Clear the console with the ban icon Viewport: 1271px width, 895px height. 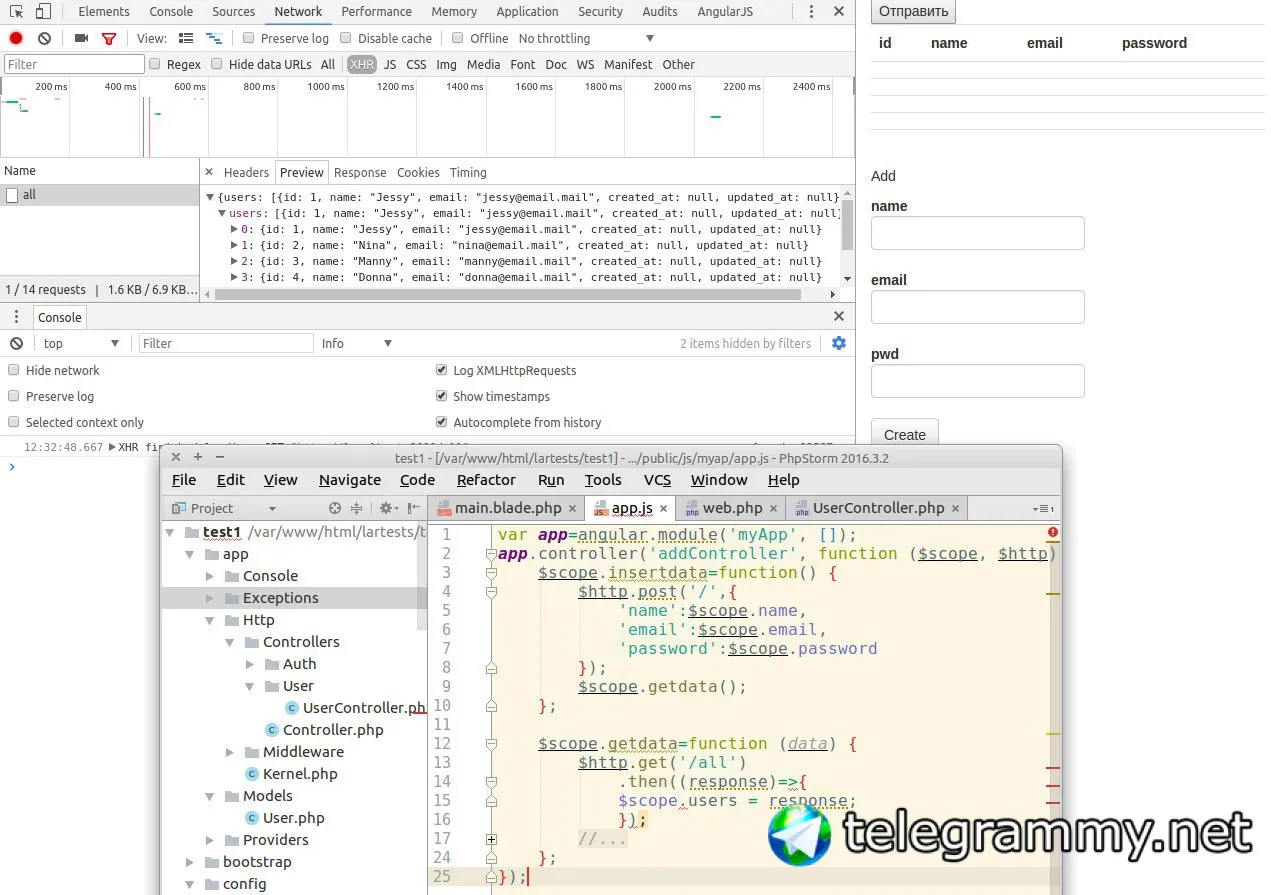point(16,343)
